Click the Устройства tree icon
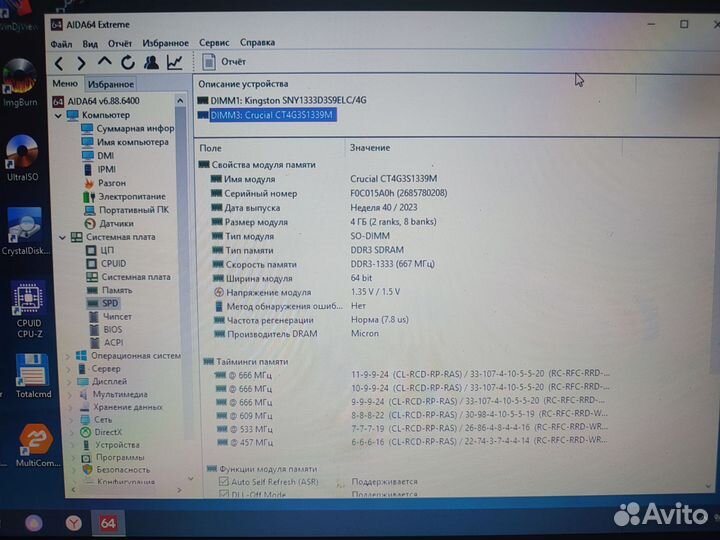Viewport: 720px width, 540px height. point(86,445)
